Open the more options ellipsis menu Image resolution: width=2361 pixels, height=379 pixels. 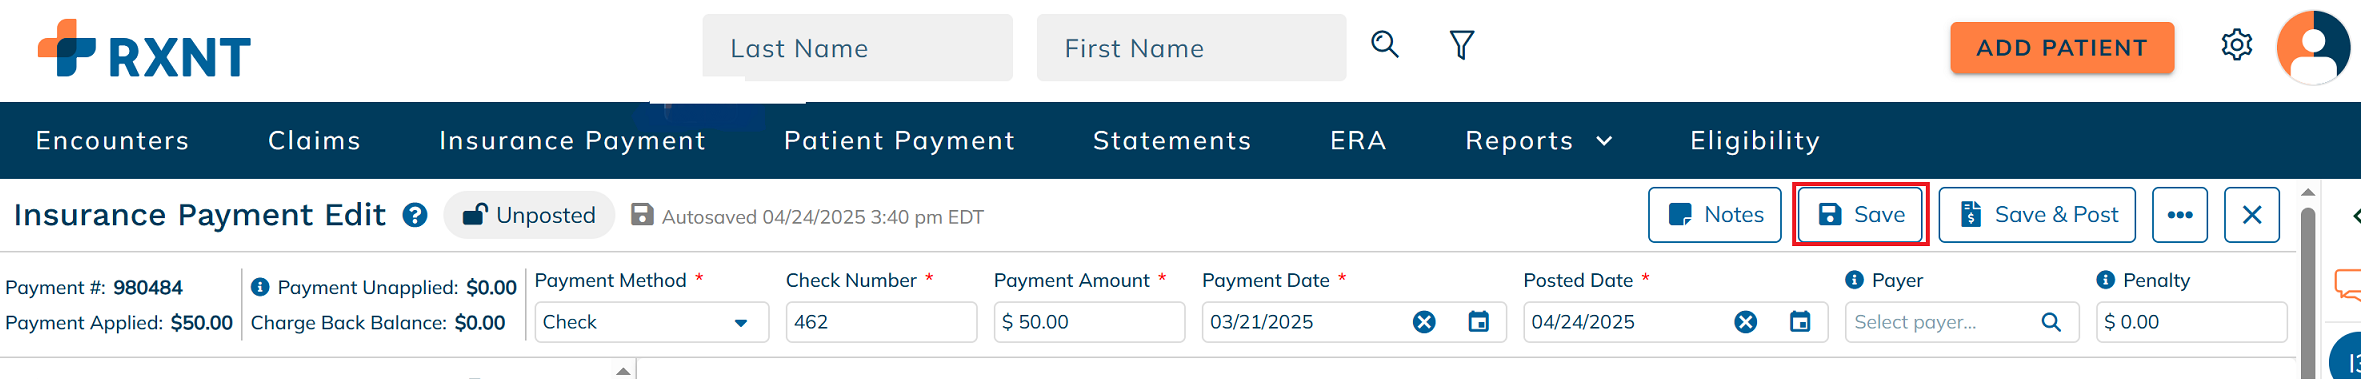tap(2180, 215)
